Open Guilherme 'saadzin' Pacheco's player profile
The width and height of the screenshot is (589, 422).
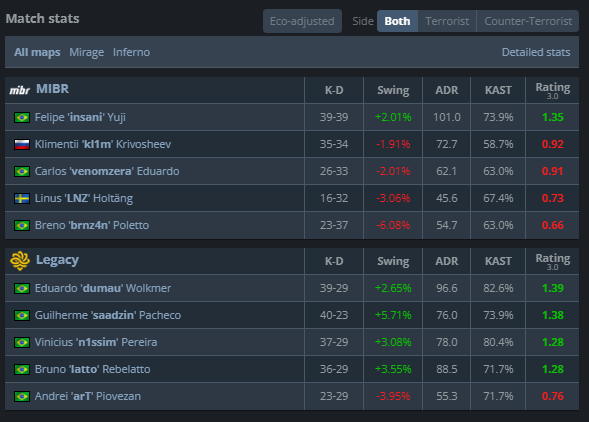(108, 315)
